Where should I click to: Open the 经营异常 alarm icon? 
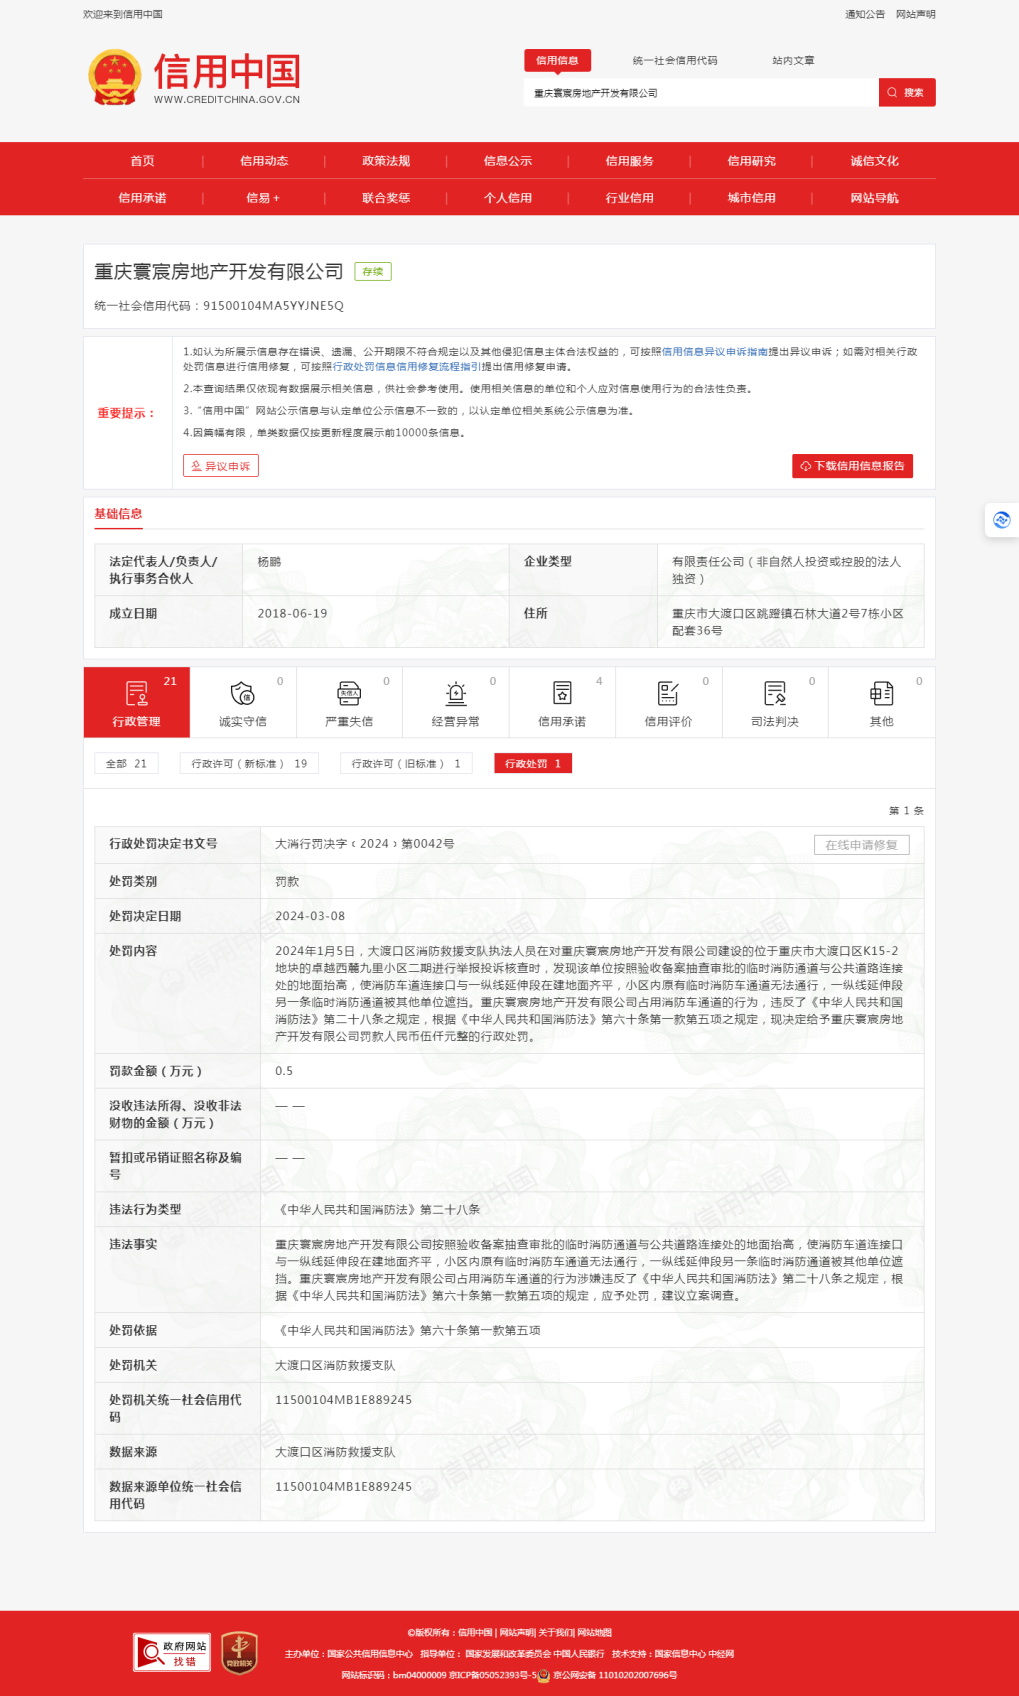coord(456,694)
